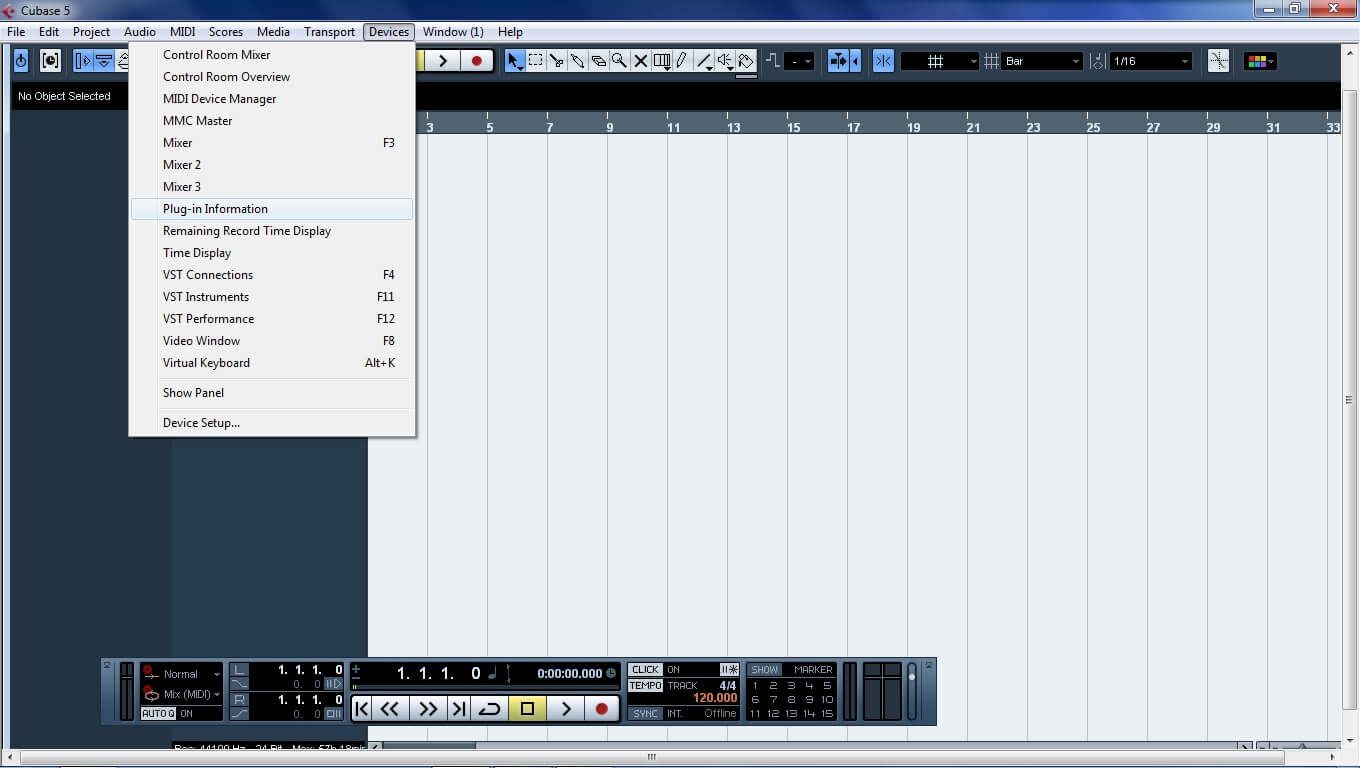Select the Range Selection tool
This screenshot has height=768, width=1360.
pyautogui.click(x=536, y=61)
